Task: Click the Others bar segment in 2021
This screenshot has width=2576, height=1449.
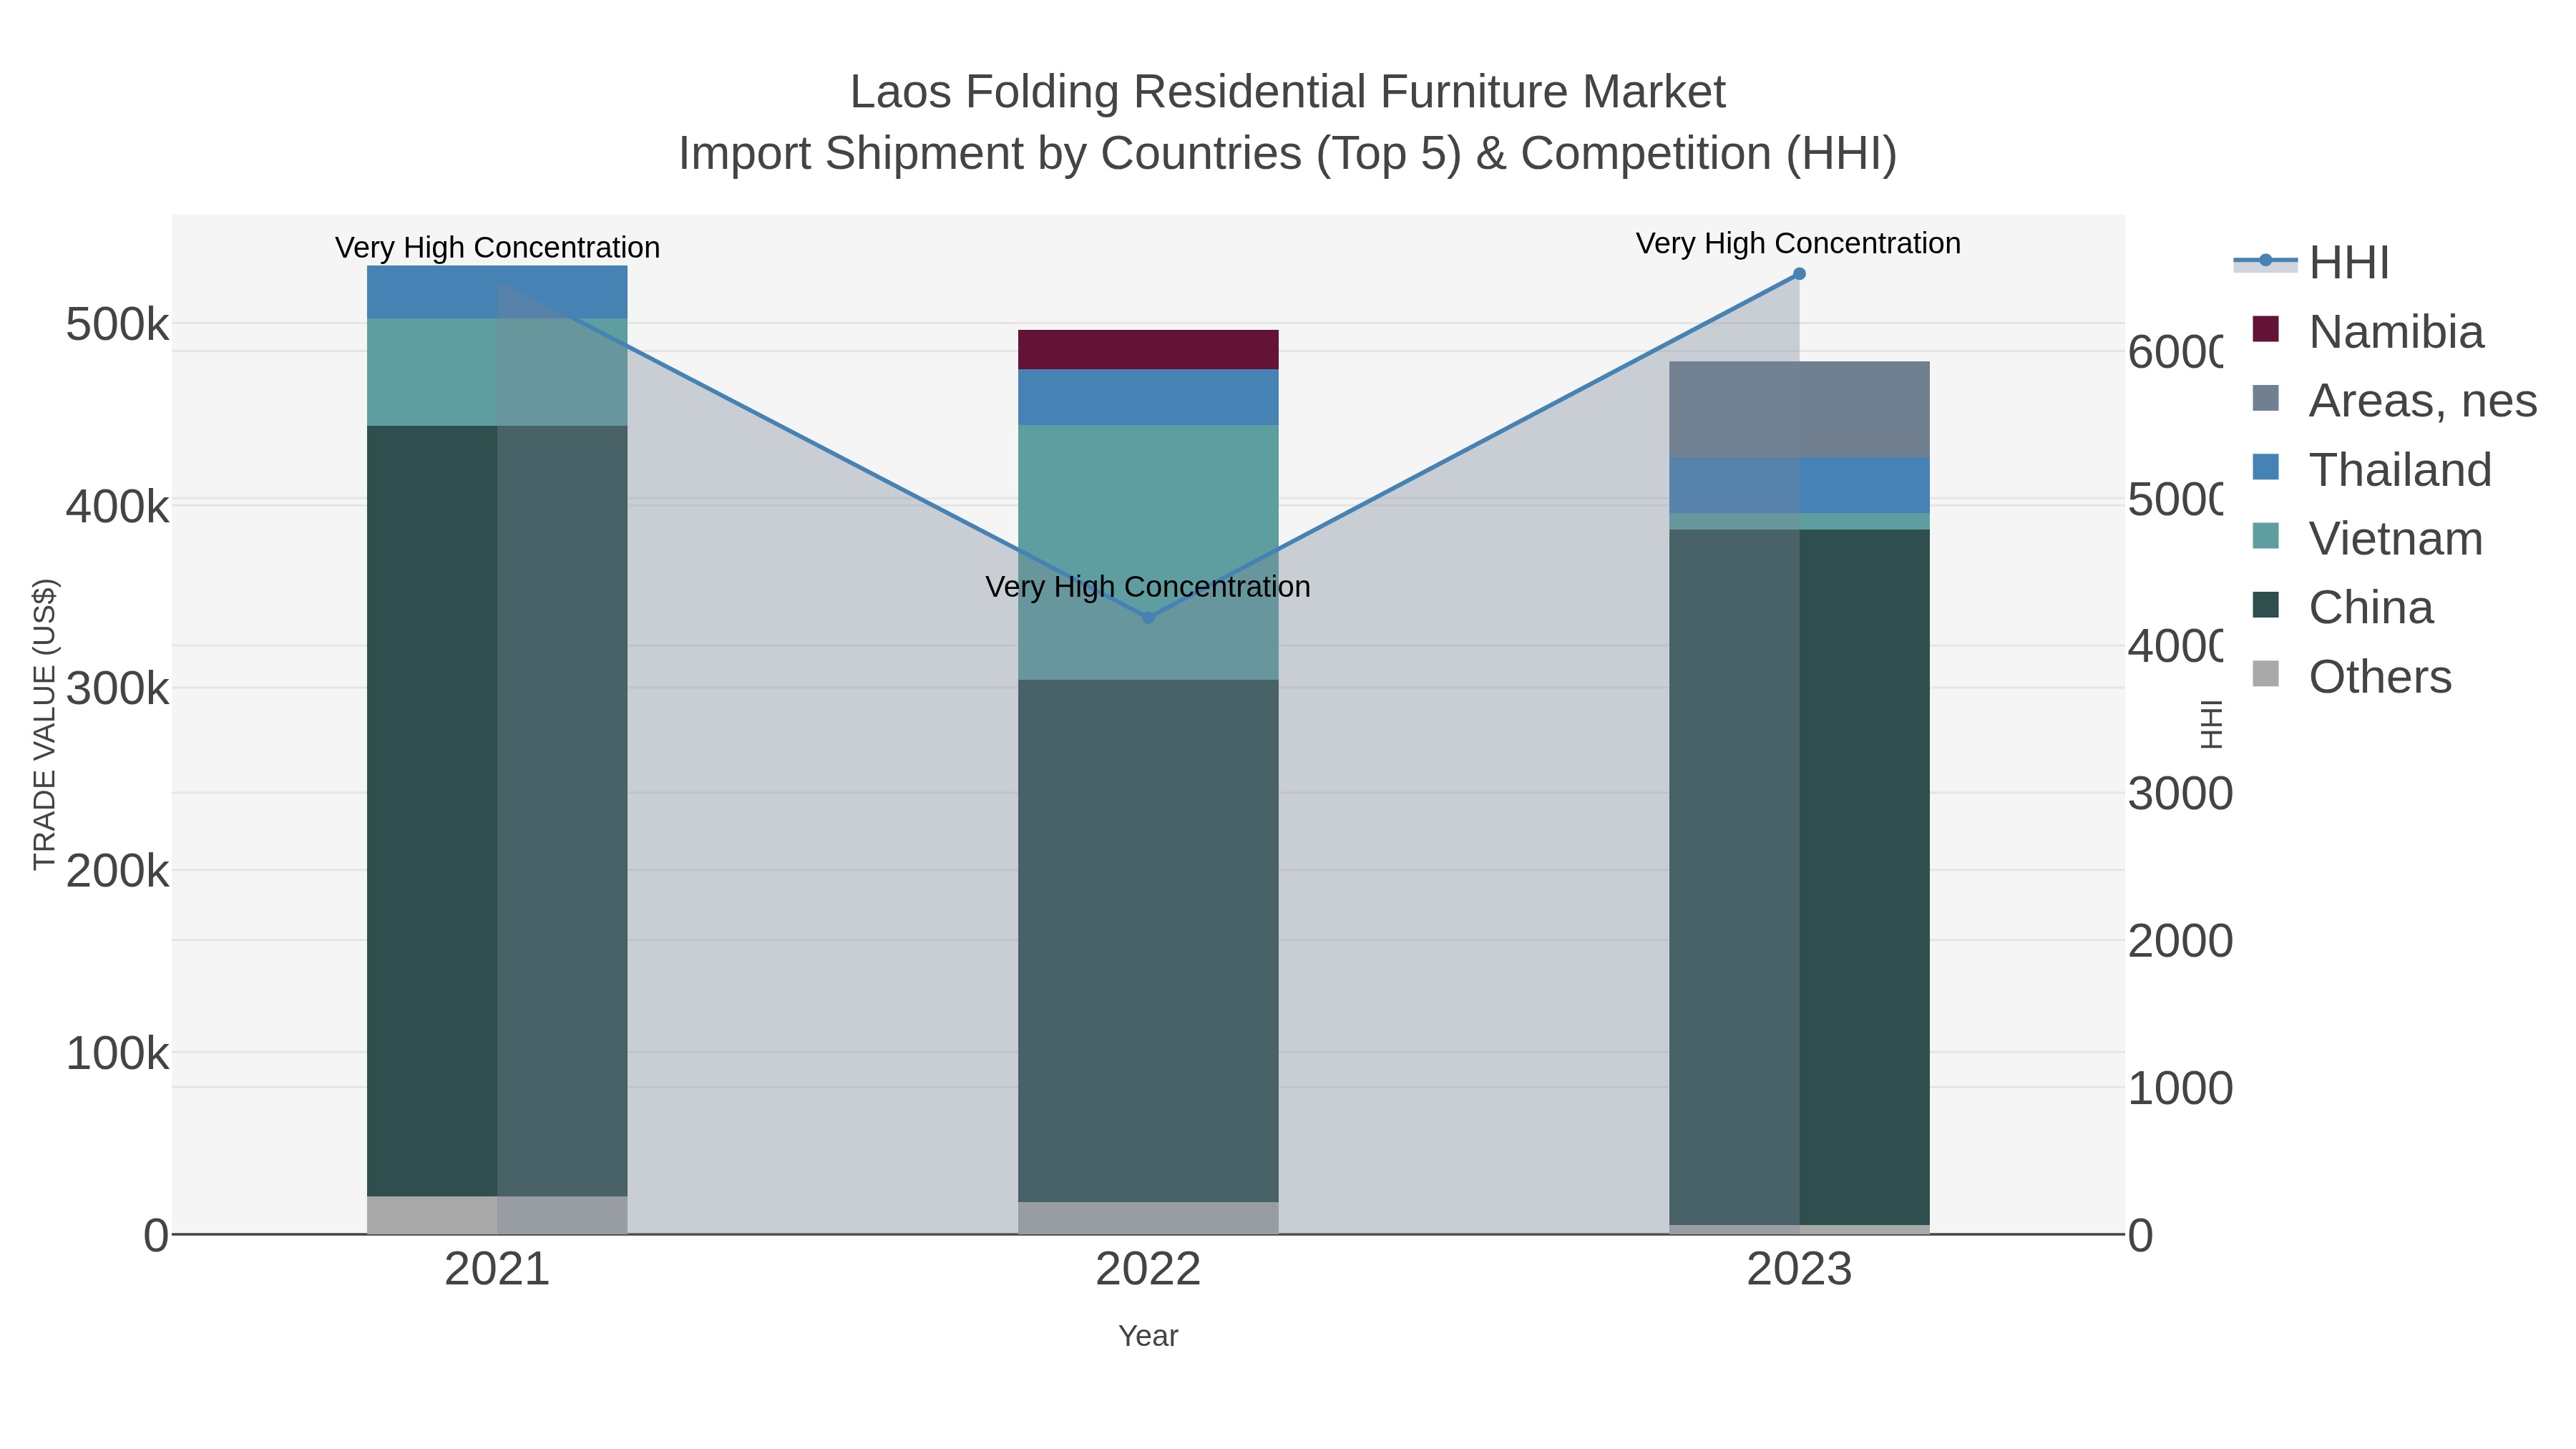Action: (x=497, y=1215)
